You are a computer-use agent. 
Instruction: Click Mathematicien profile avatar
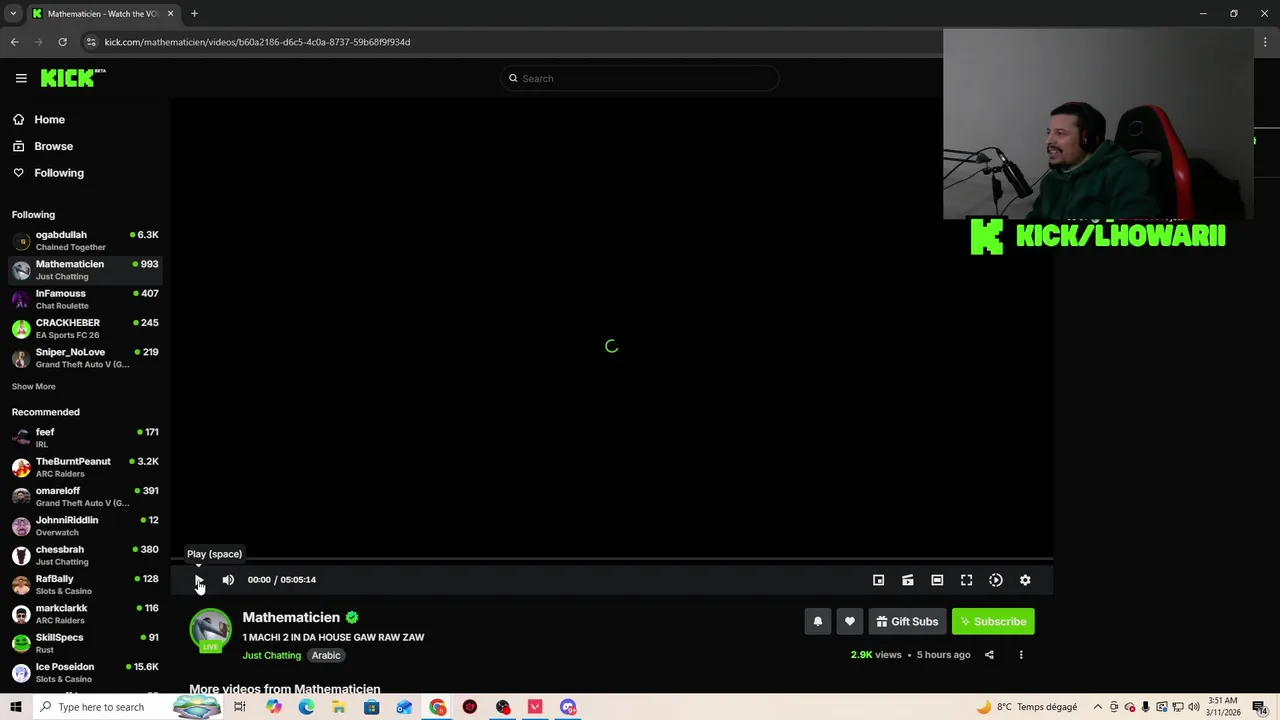click(210, 631)
